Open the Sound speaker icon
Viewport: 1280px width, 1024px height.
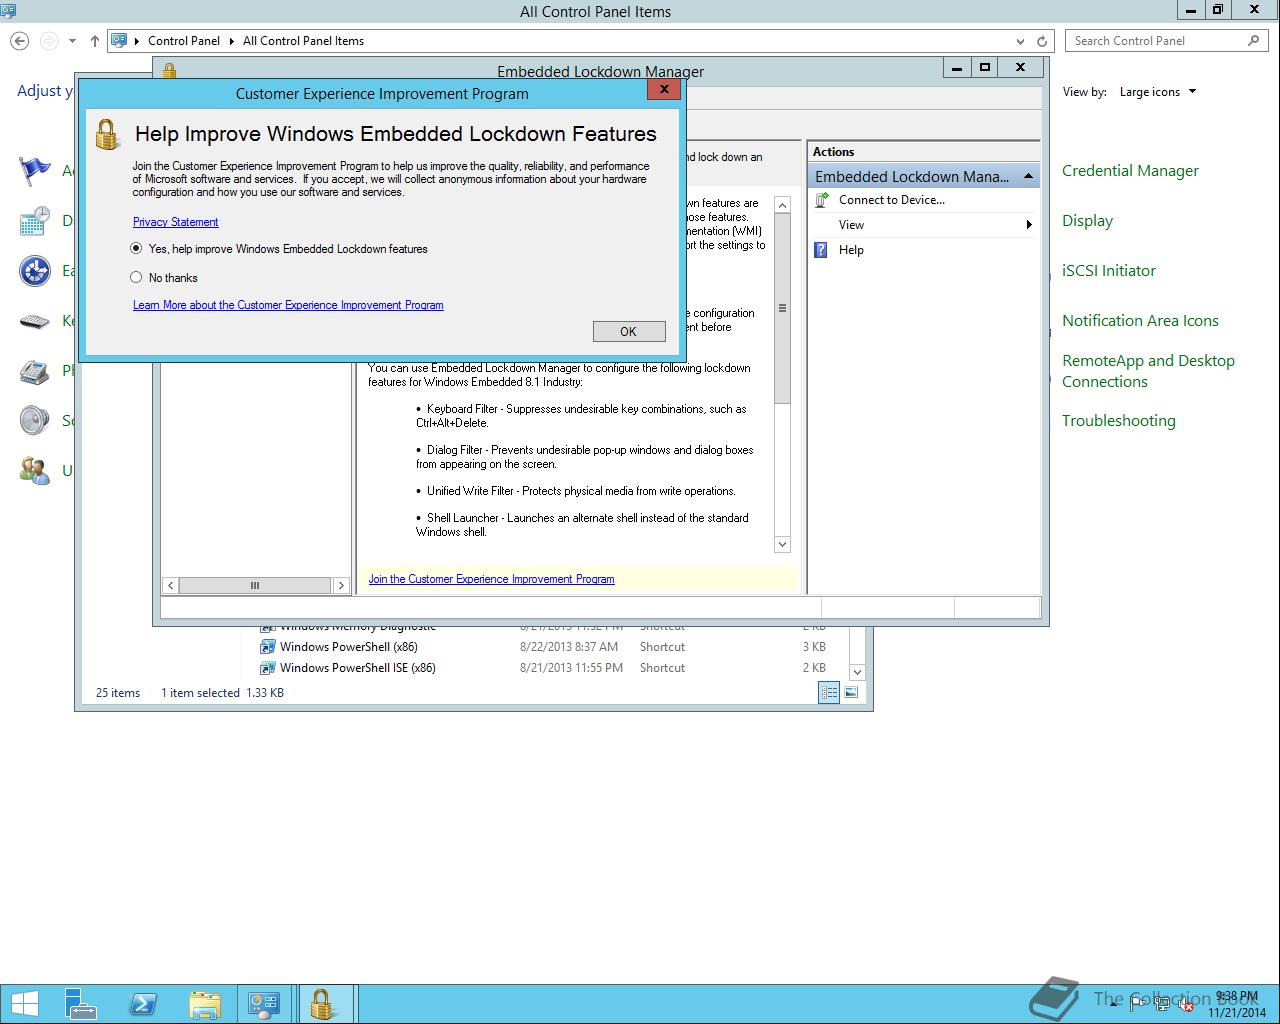click(35, 421)
